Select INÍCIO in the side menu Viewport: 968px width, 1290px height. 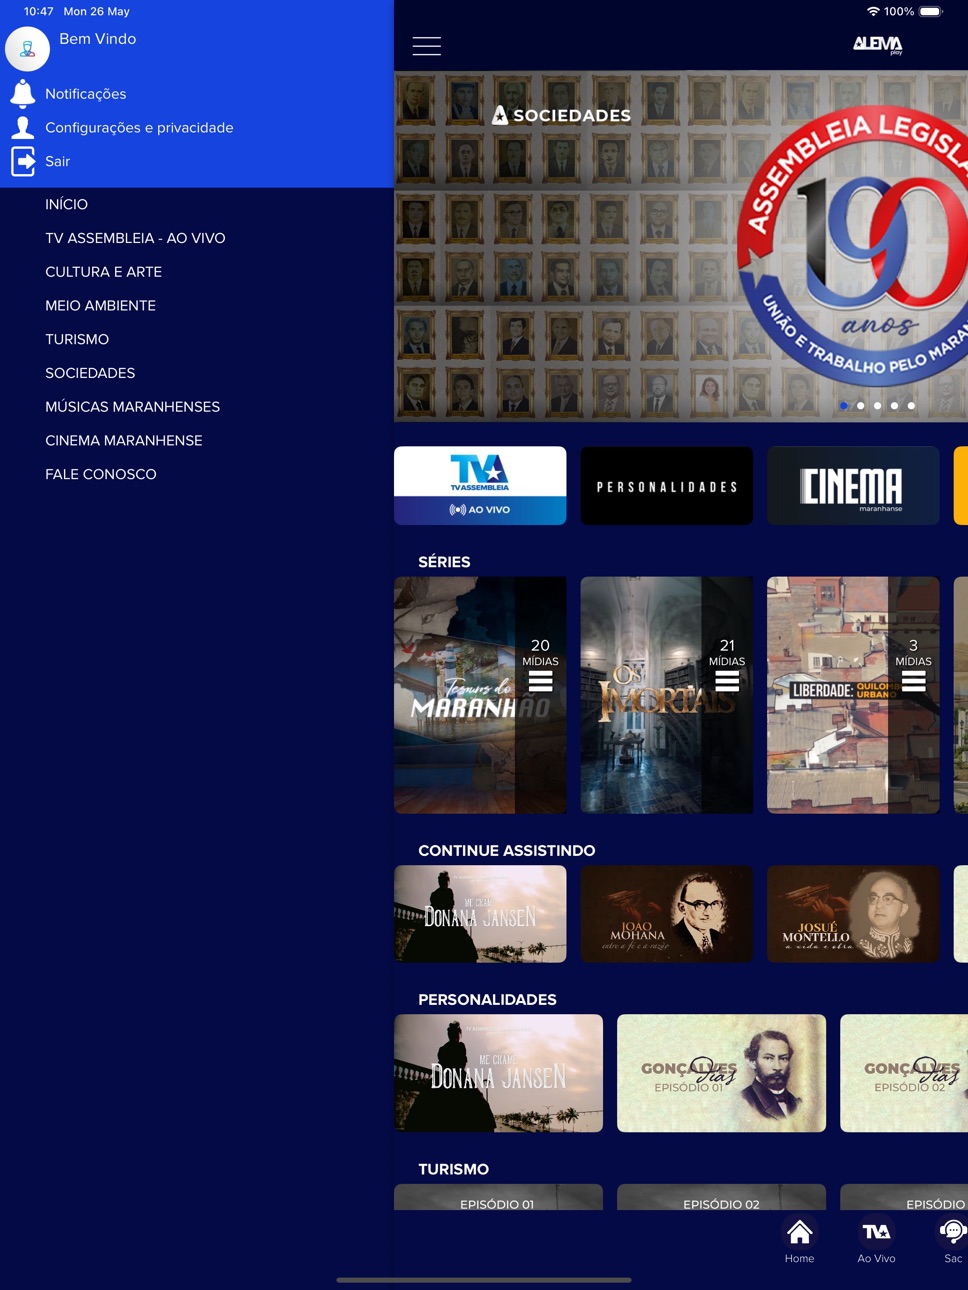[66, 204]
